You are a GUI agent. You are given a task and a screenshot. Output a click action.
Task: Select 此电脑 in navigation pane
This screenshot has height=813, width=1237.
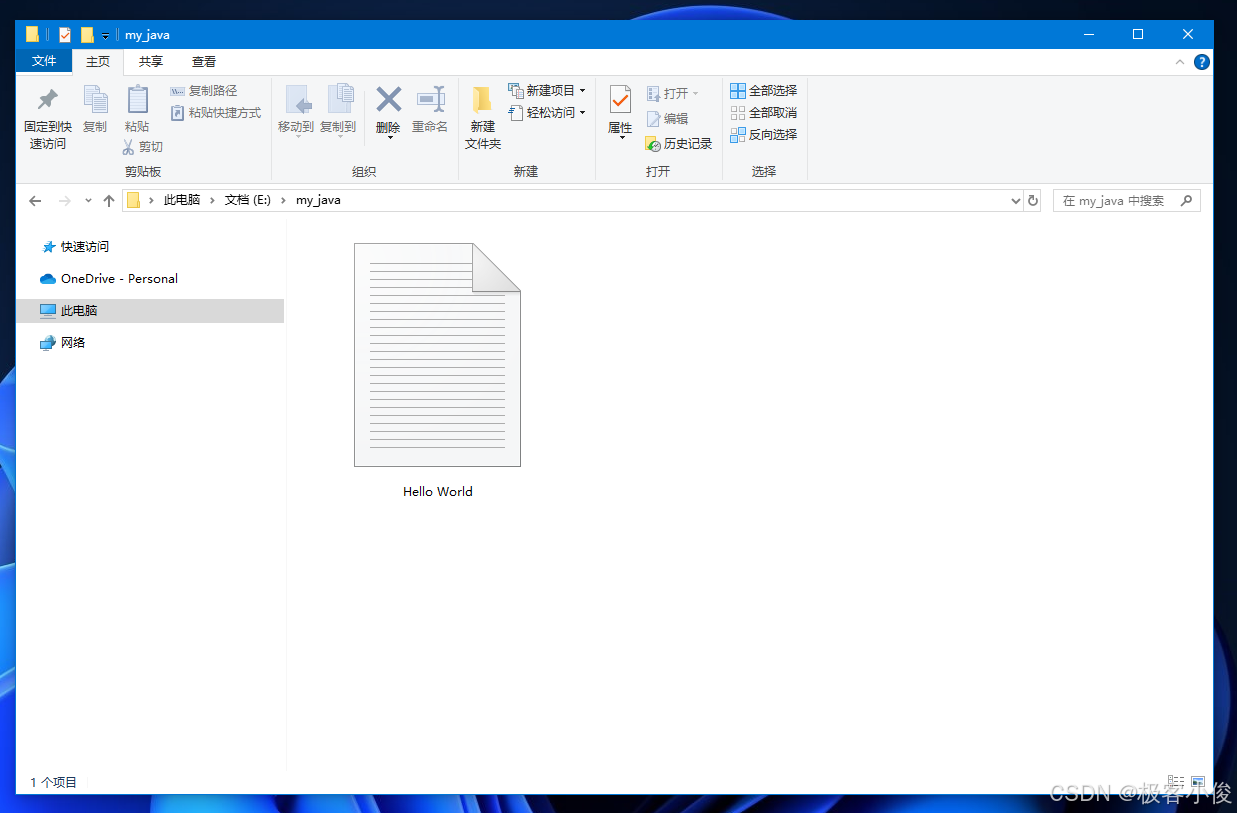pos(150,311)
